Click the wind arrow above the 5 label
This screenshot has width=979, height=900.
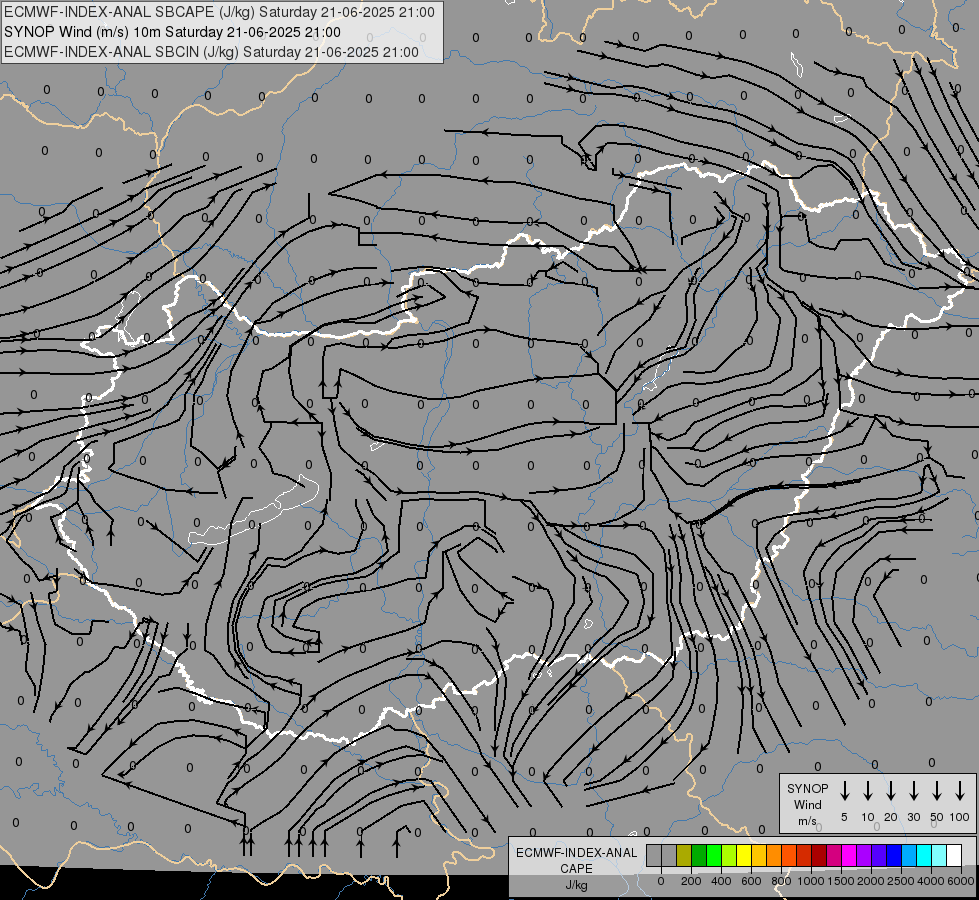click(845, 790)
